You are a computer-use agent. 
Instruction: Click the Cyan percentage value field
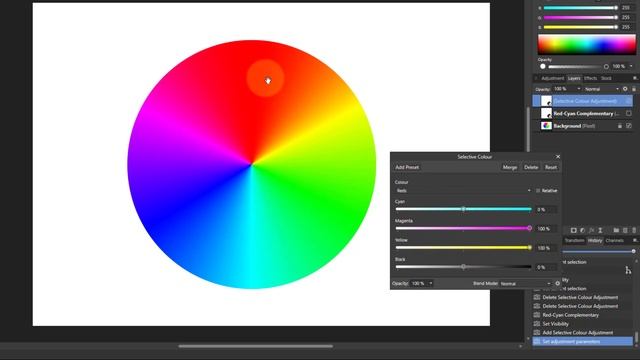(x=546, y=209)
